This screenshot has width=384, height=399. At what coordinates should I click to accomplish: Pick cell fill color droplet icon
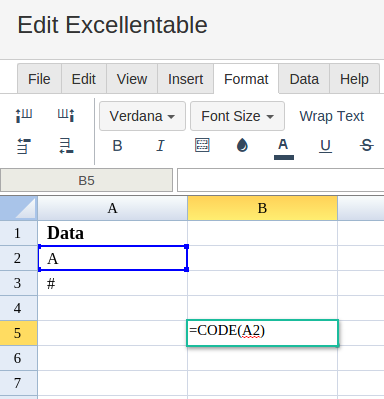[242, 145]
